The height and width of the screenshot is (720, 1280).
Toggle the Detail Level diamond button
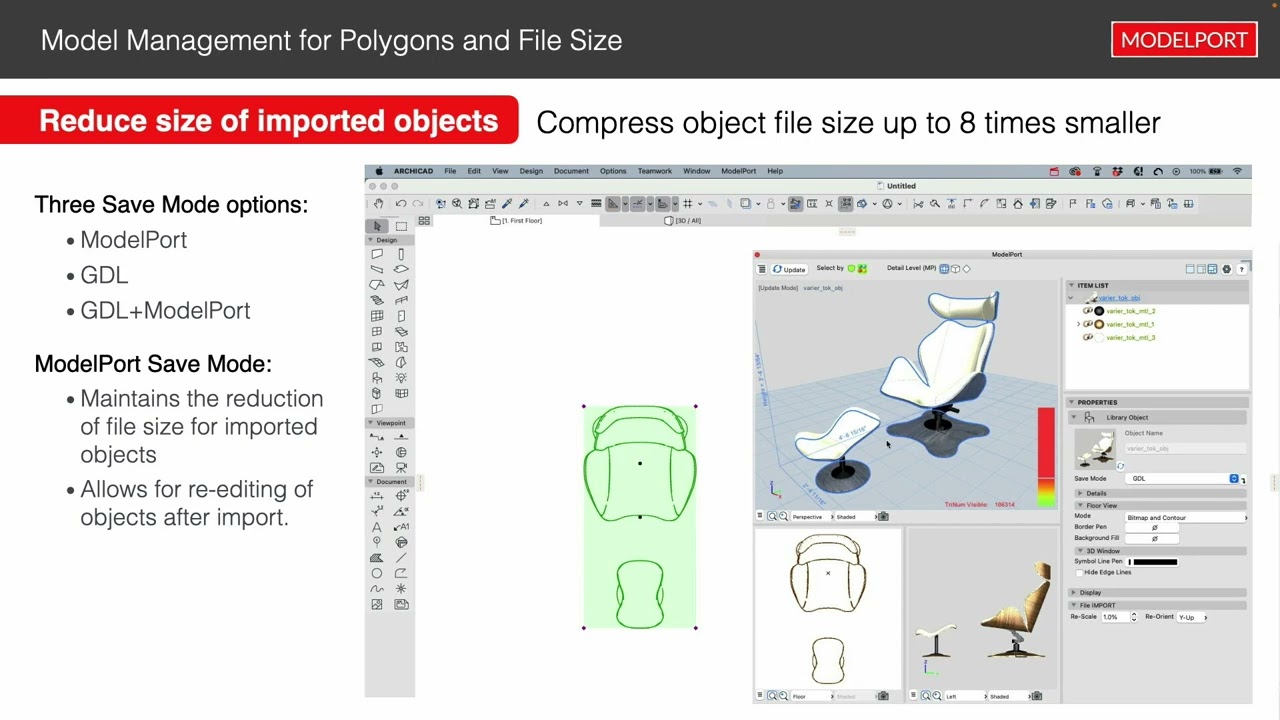point(966,269)
